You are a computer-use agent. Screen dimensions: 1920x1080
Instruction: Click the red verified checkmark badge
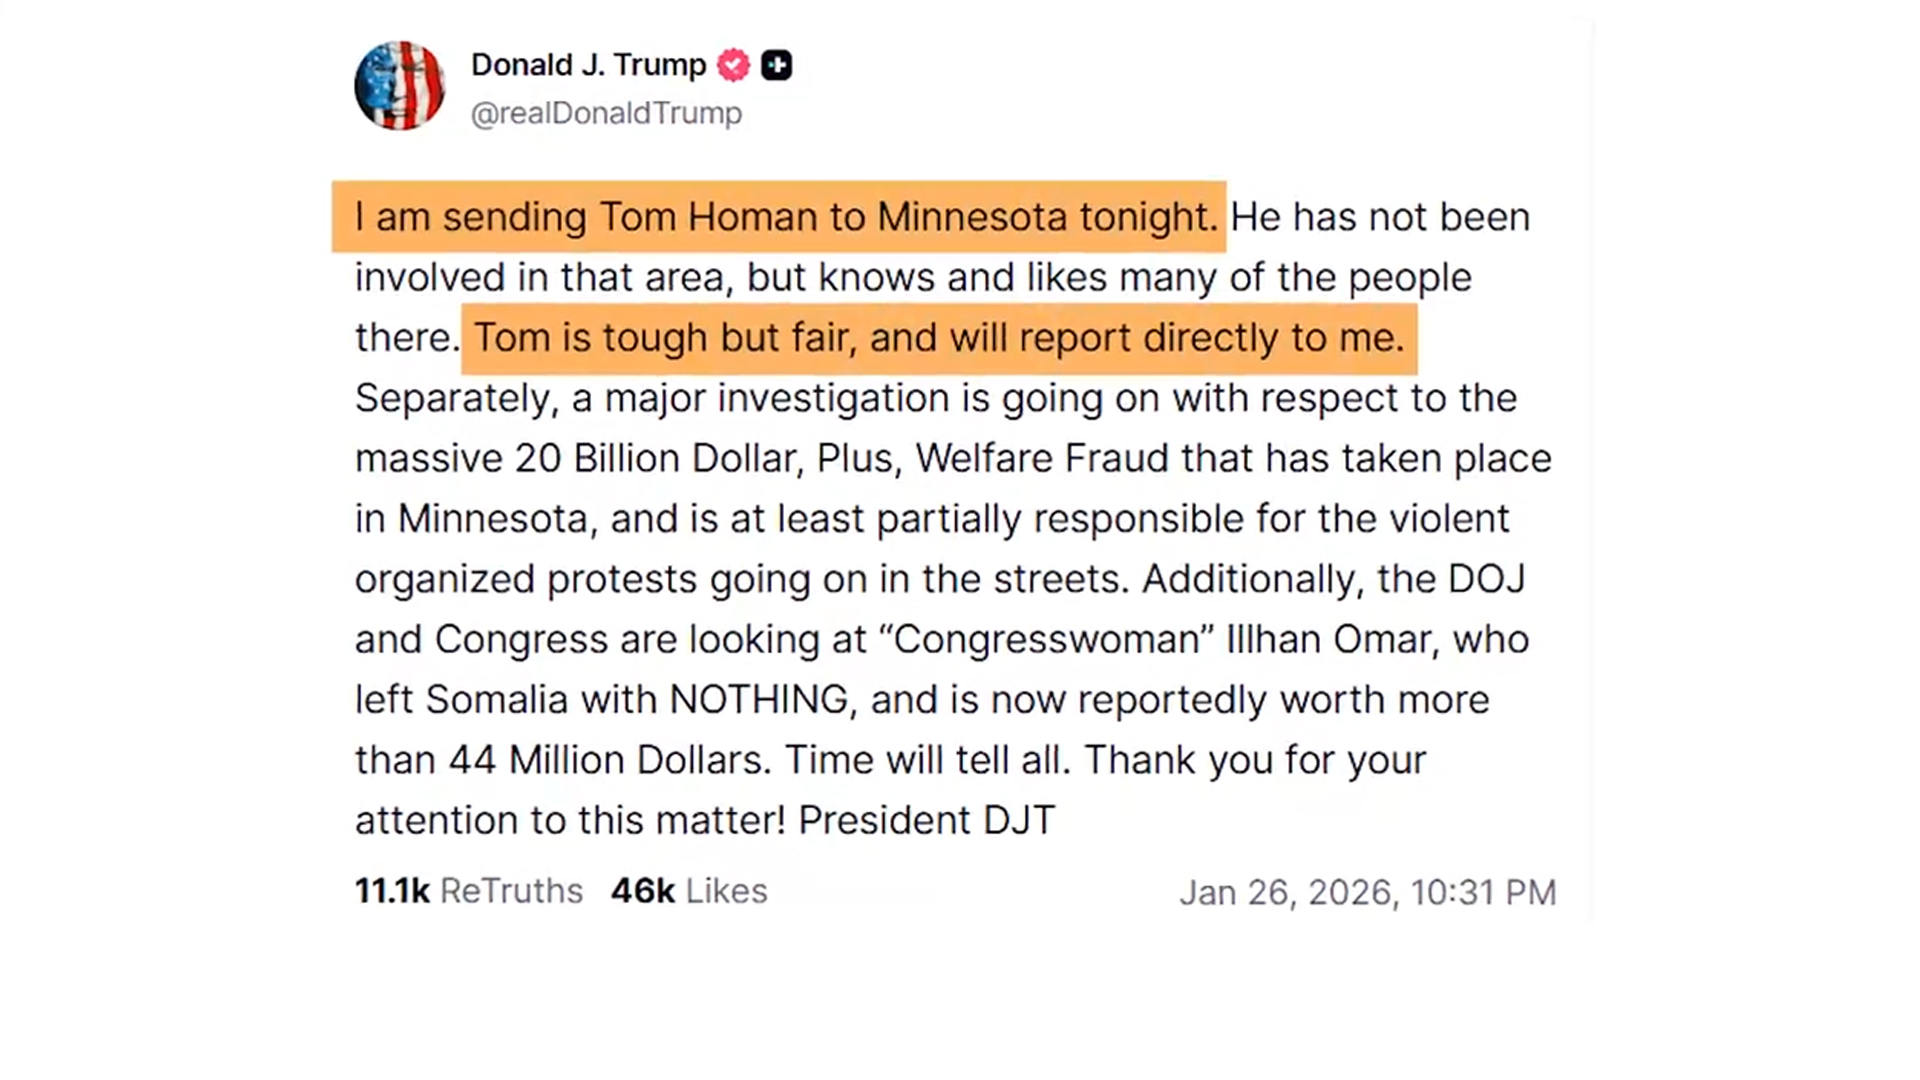click(734, 65)
